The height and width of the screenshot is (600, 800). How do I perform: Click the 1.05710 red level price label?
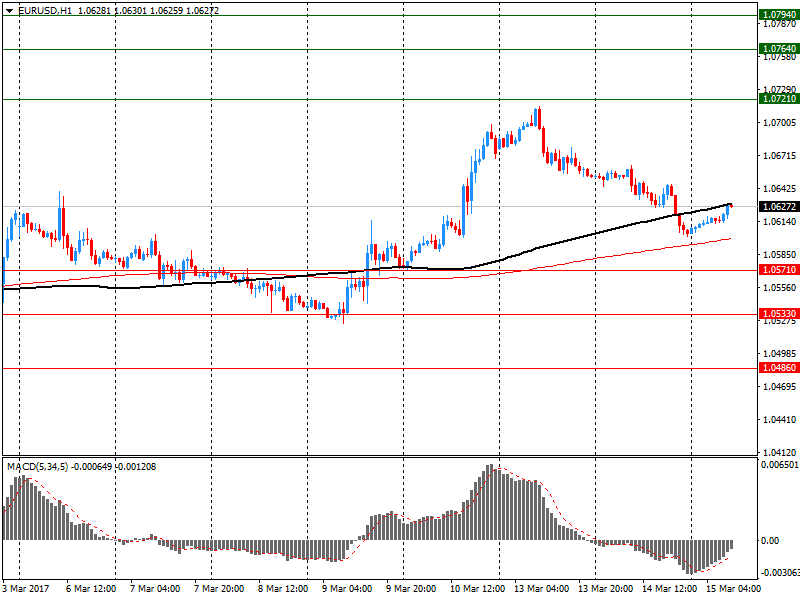point(779,269)
